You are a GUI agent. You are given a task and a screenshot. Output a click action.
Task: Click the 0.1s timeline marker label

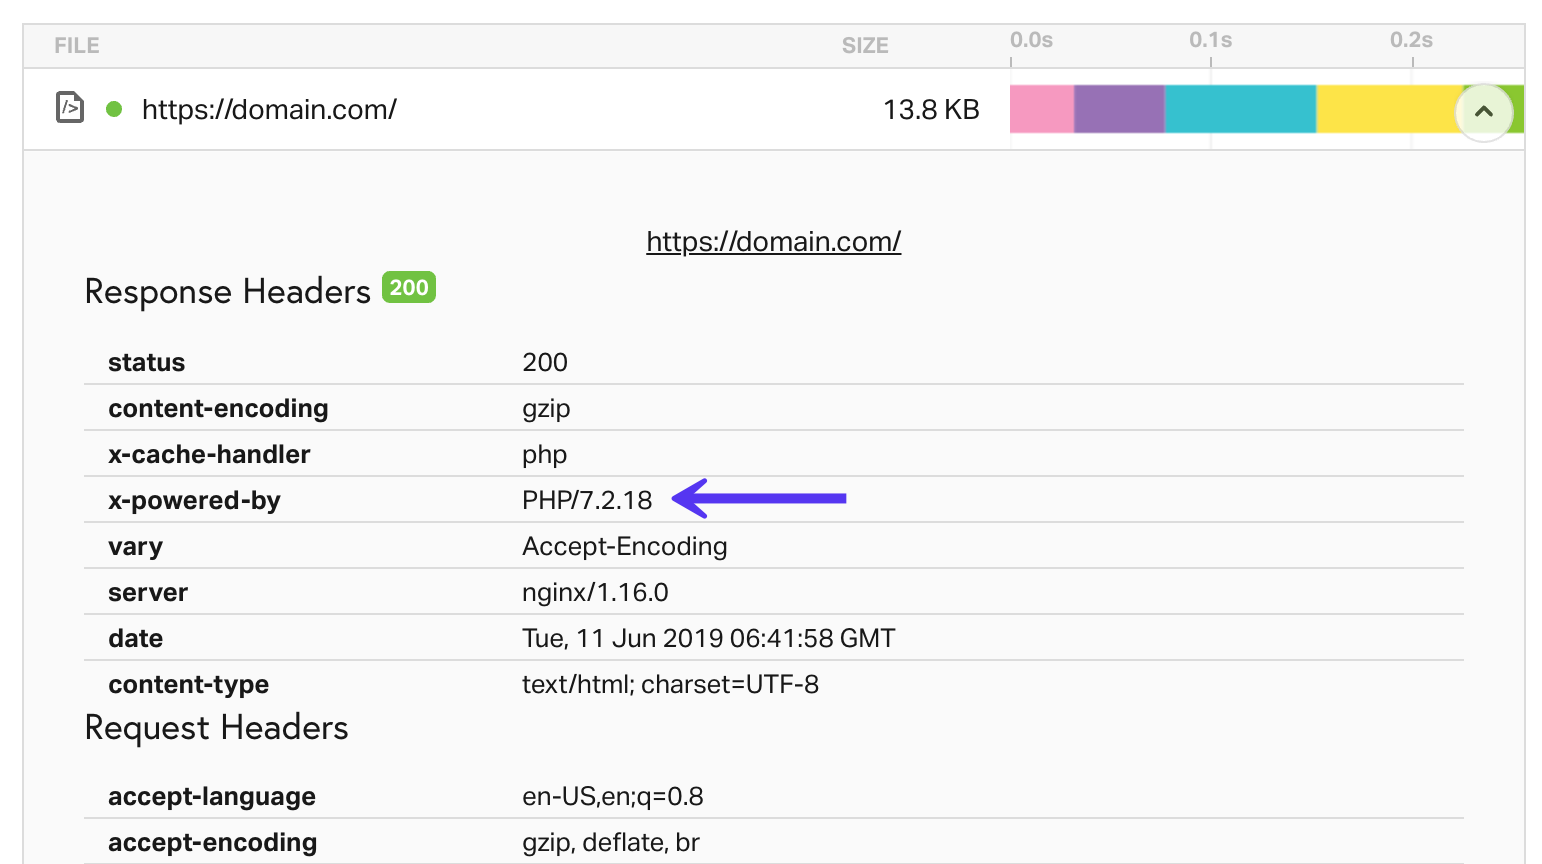tap(1210, 40)
